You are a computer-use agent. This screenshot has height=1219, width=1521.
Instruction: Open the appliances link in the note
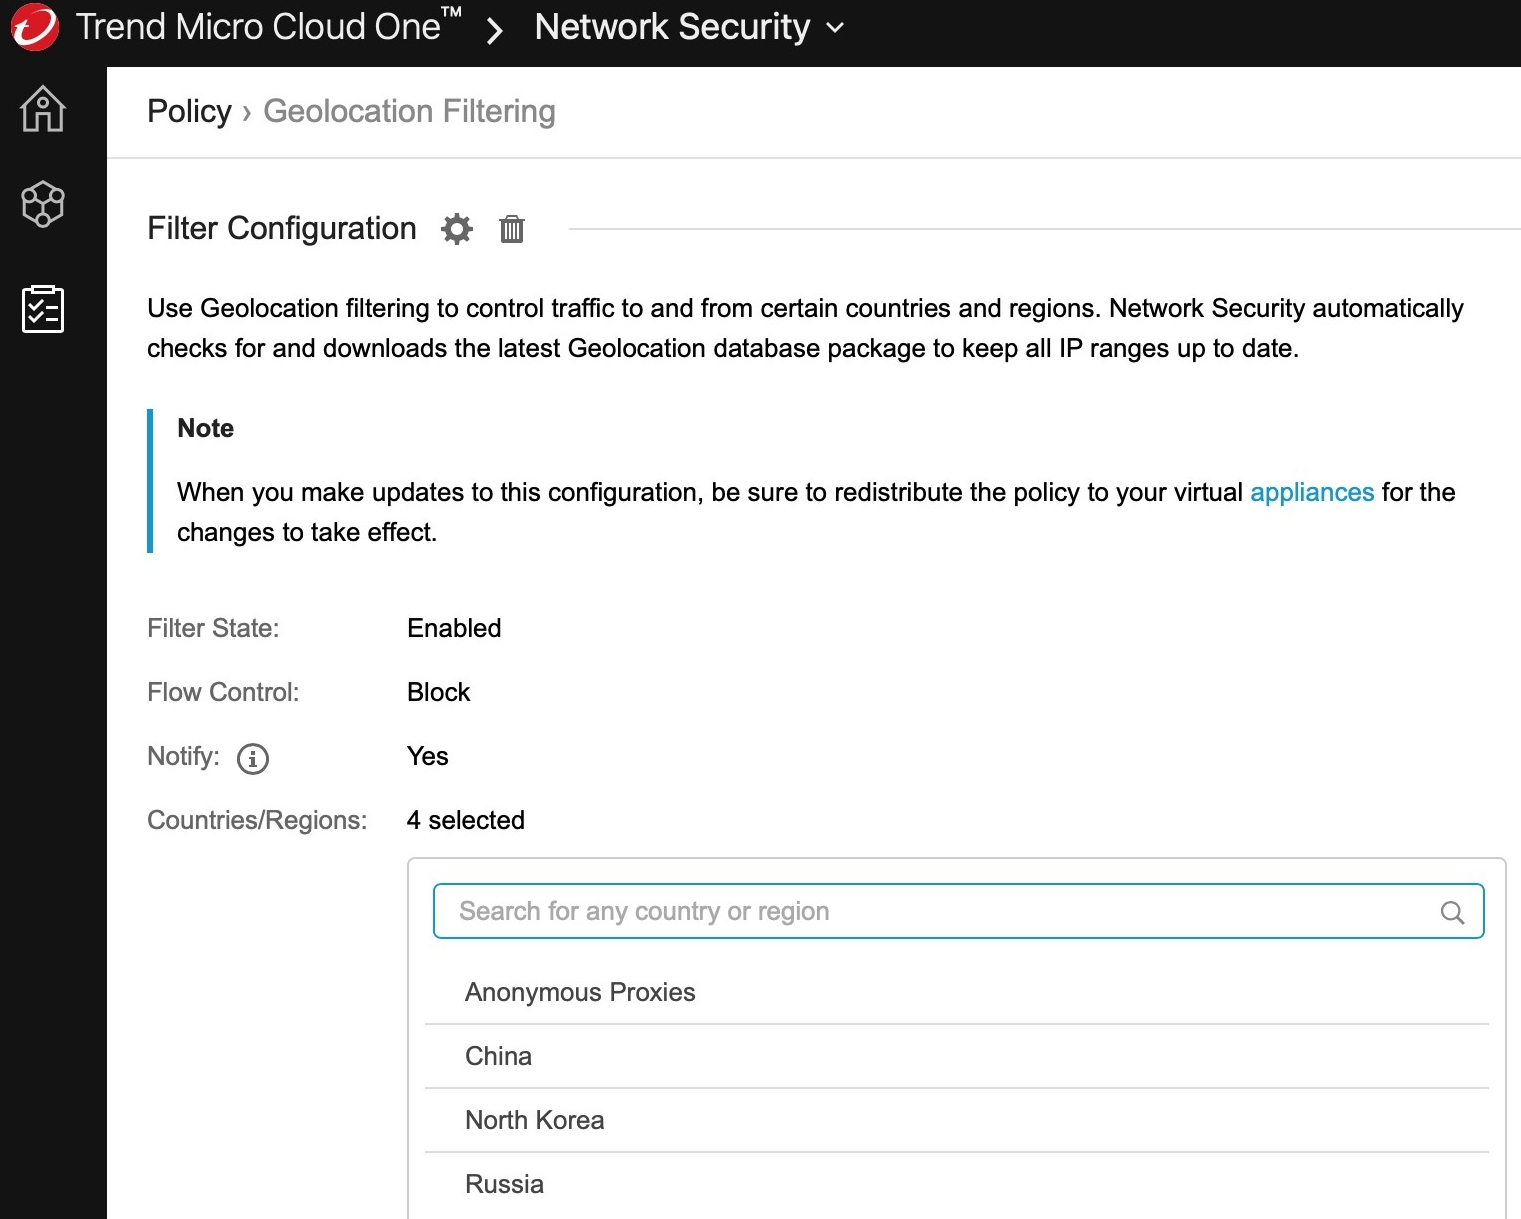pos(1312,492)
